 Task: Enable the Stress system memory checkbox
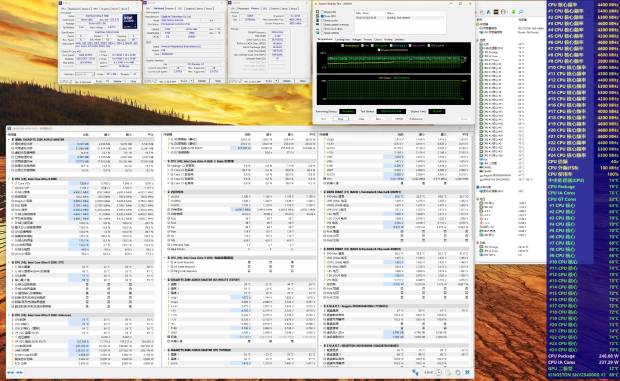pyautogui.click(x=322, y=25)
